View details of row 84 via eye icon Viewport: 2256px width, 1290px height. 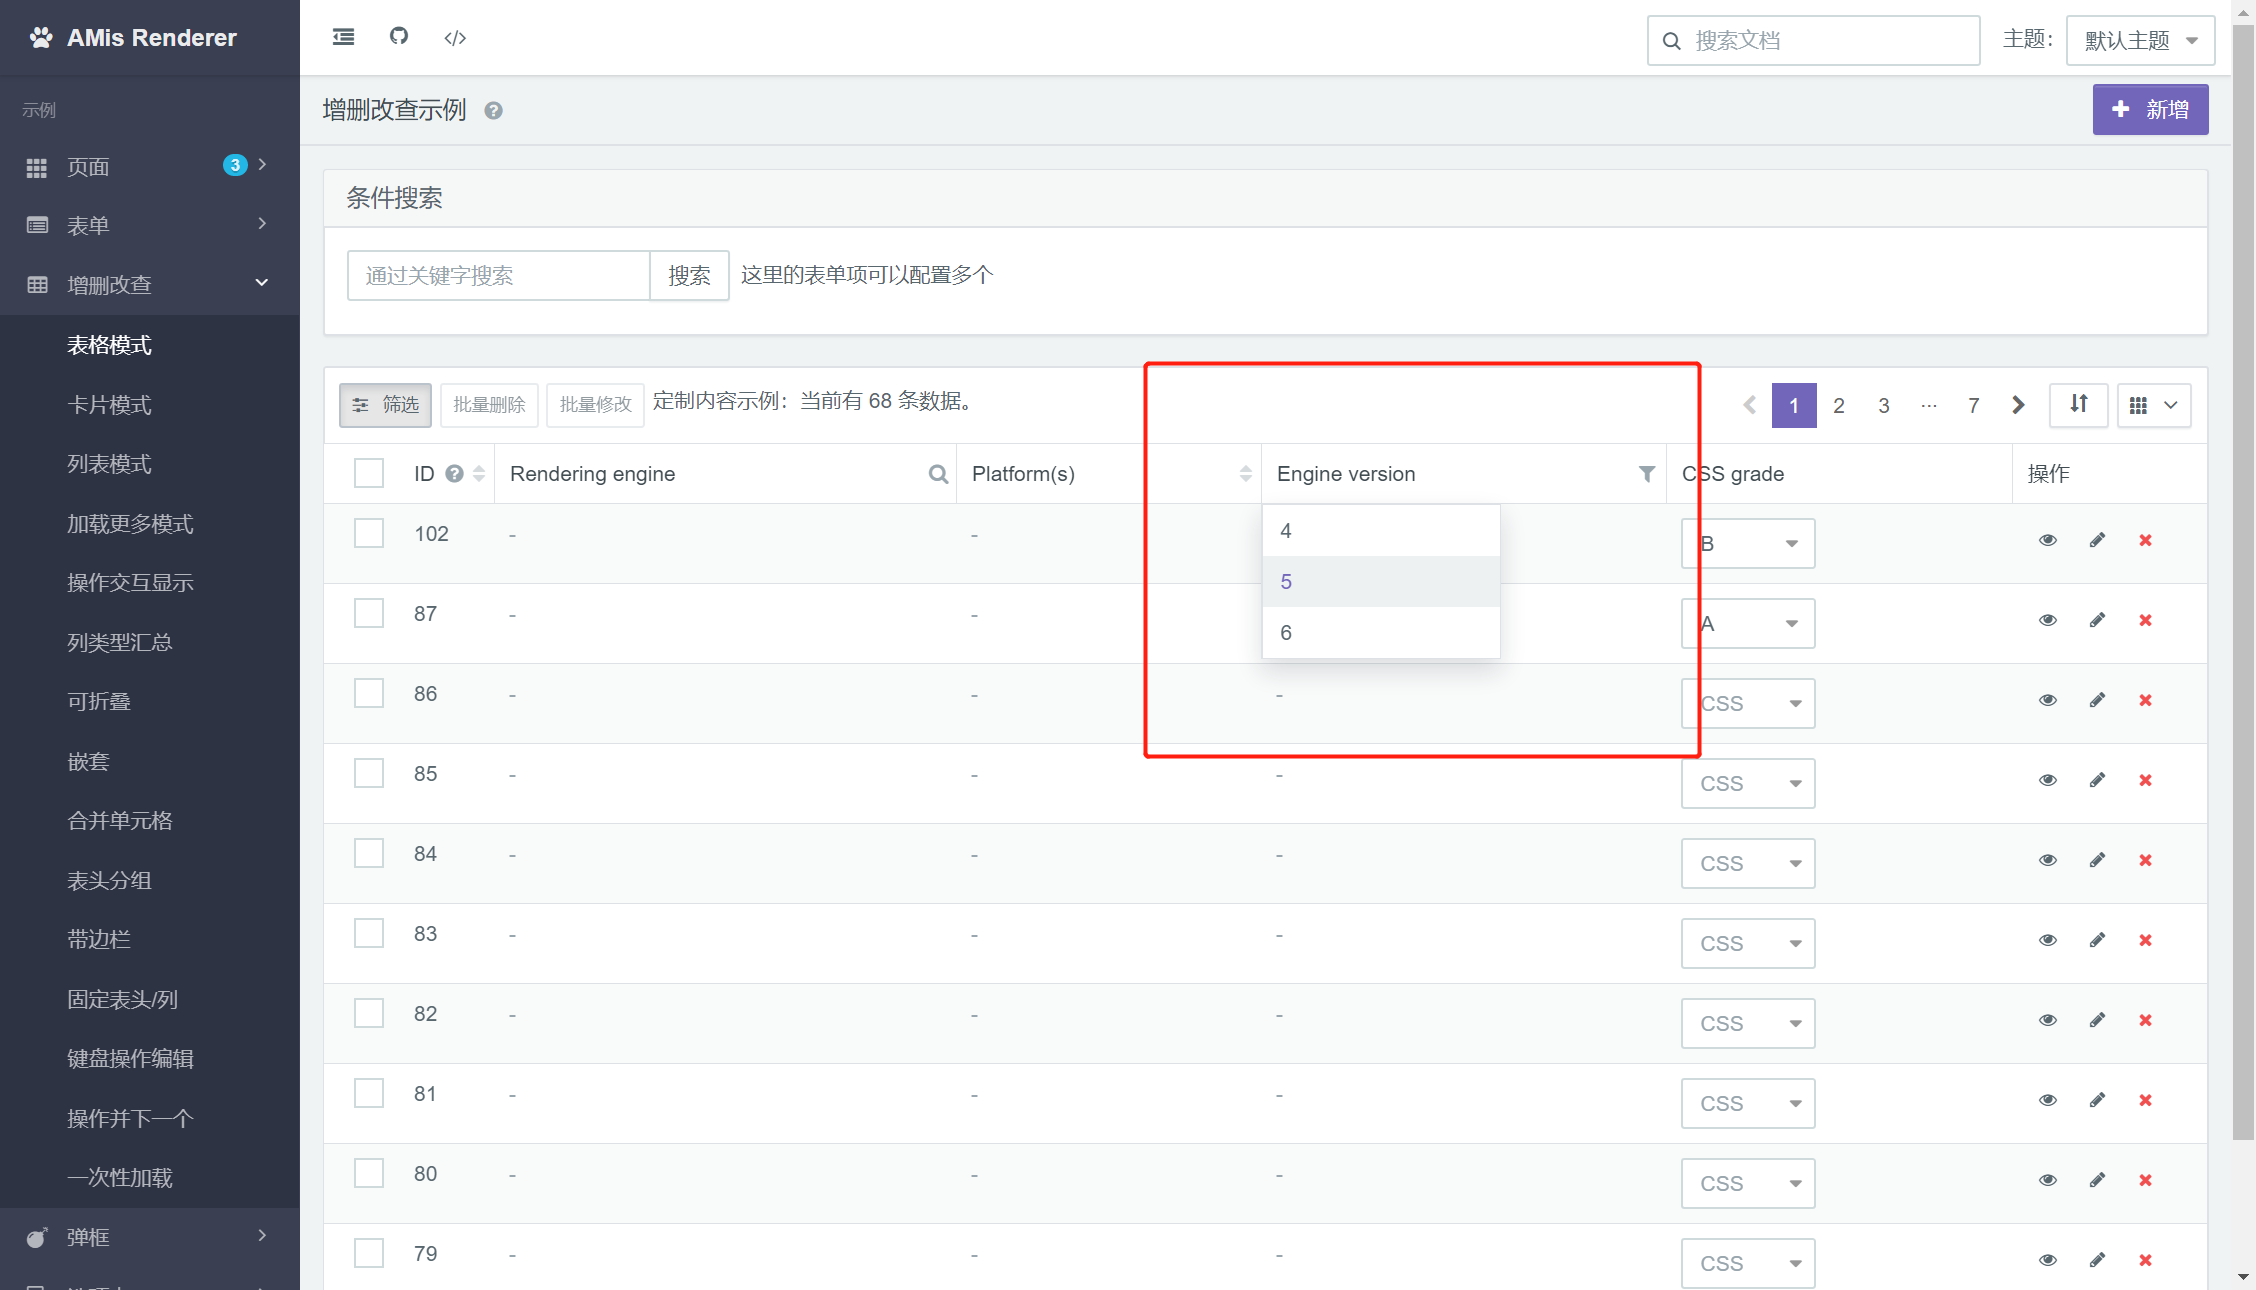(x=2048, y=860)
